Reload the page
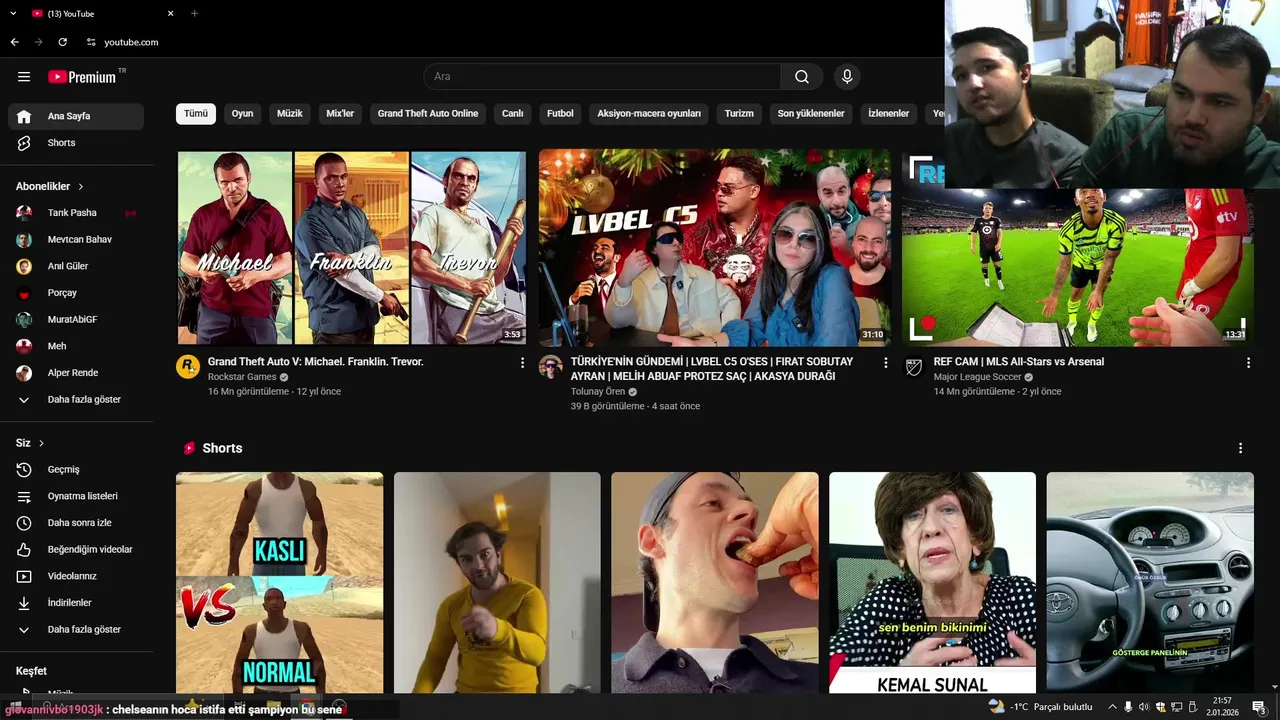 click(62, 42)
